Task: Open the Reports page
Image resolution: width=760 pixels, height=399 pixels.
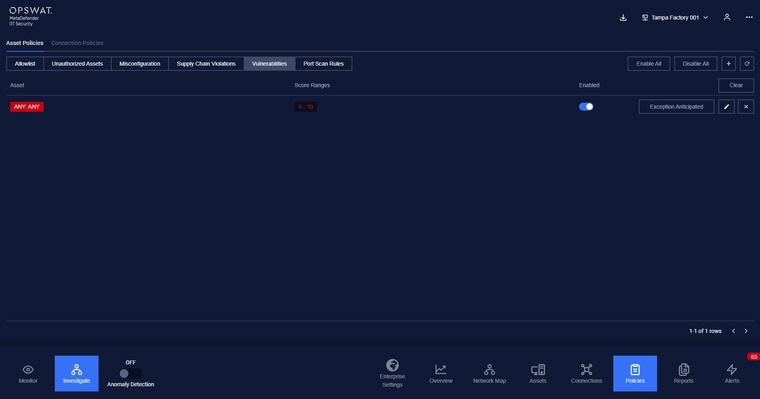Action: [x=683, y=373]
